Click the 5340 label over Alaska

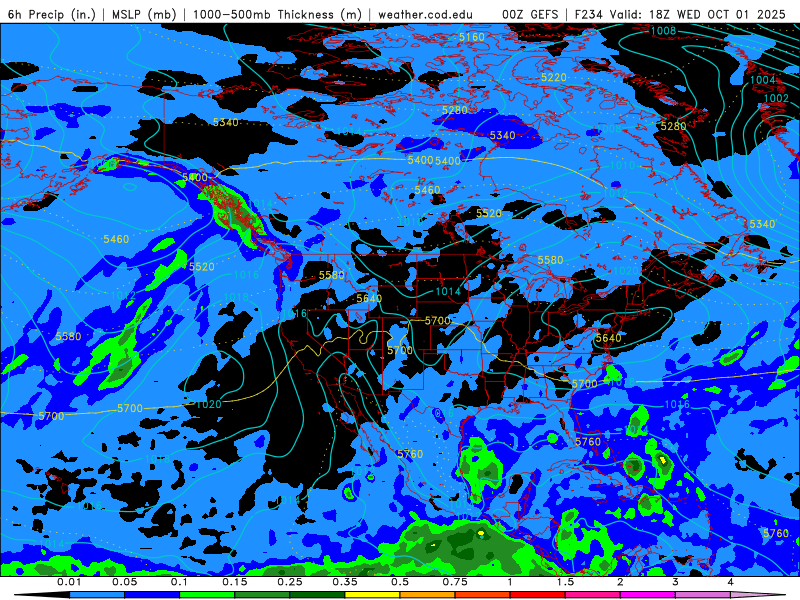[x=226, y=122]
